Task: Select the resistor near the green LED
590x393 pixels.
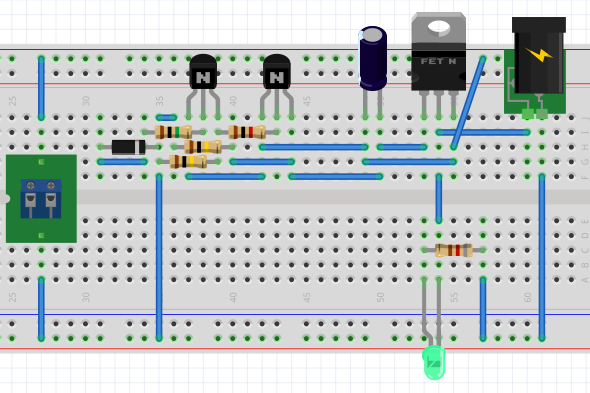Action: click(x=454, y=250)
